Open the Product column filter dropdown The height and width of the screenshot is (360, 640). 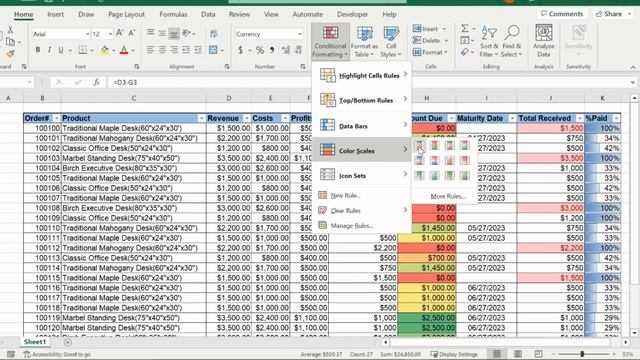pyautogui.click(x=201, y=118)
